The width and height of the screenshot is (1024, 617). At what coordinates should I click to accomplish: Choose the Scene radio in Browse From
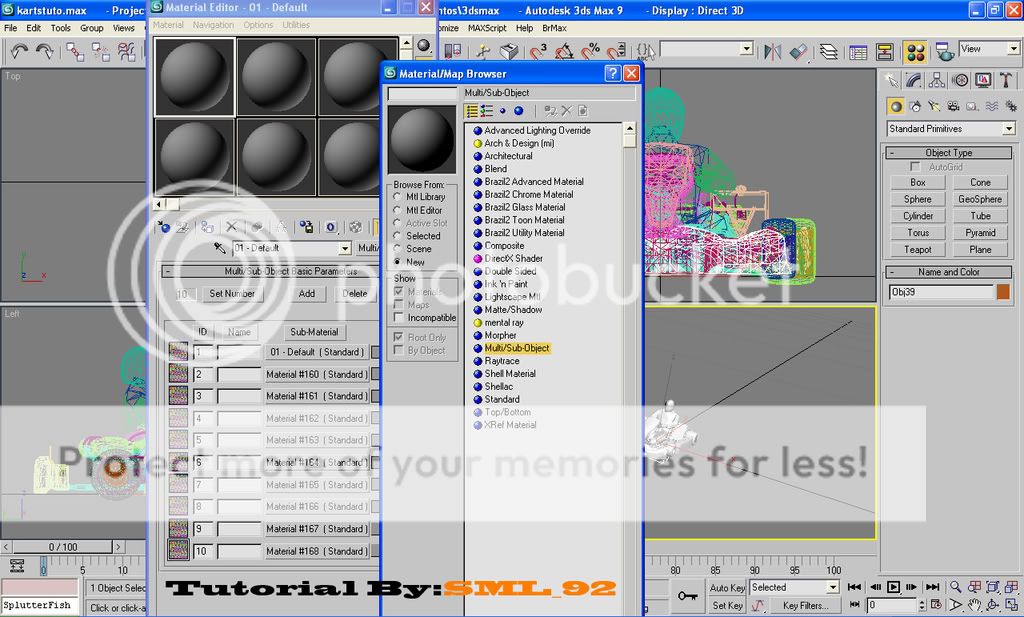(397, 249)
